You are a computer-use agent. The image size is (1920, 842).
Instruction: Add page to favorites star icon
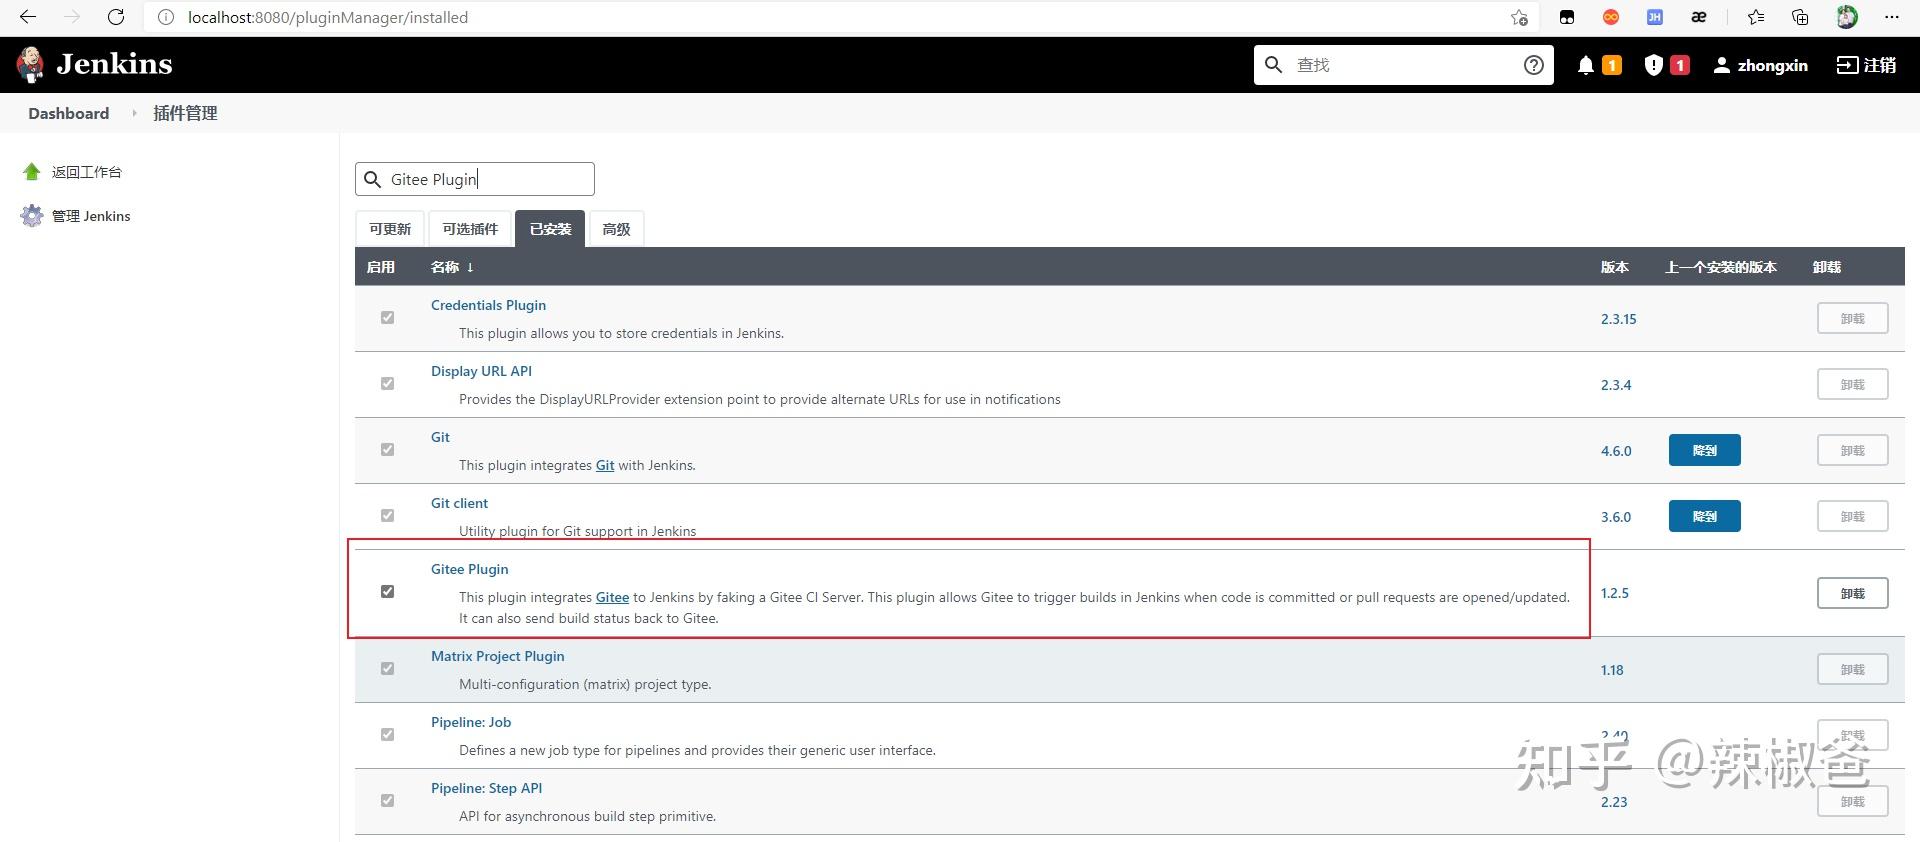point(1519,17)
